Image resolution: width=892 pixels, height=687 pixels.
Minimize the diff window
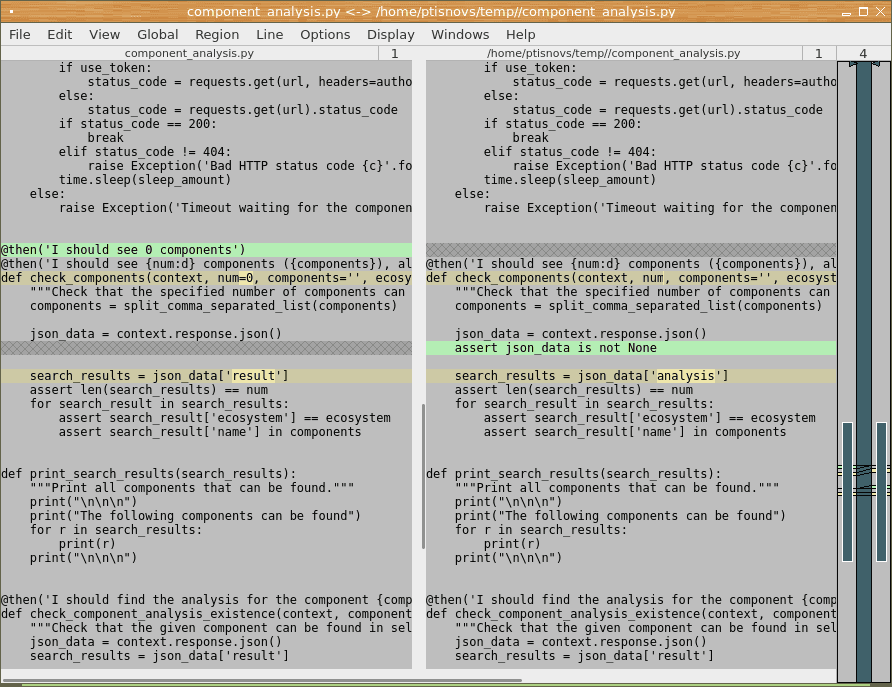pos(846,12)
